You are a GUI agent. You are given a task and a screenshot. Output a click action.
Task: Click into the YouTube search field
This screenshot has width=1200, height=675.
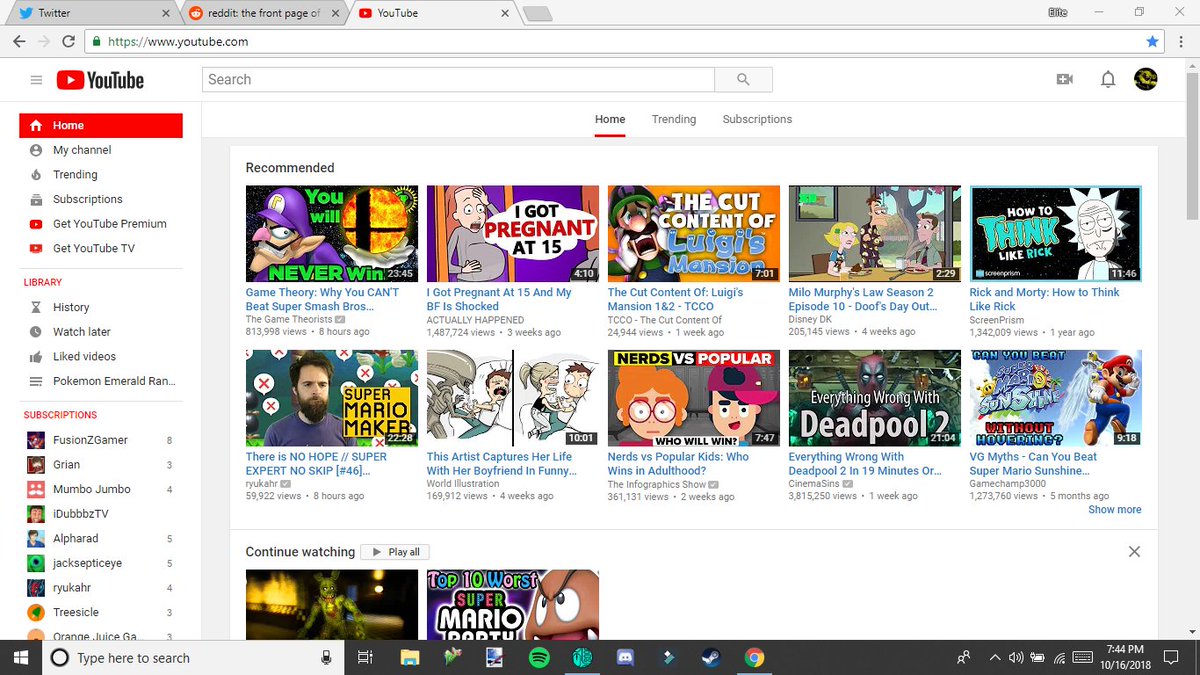(458, 80)
